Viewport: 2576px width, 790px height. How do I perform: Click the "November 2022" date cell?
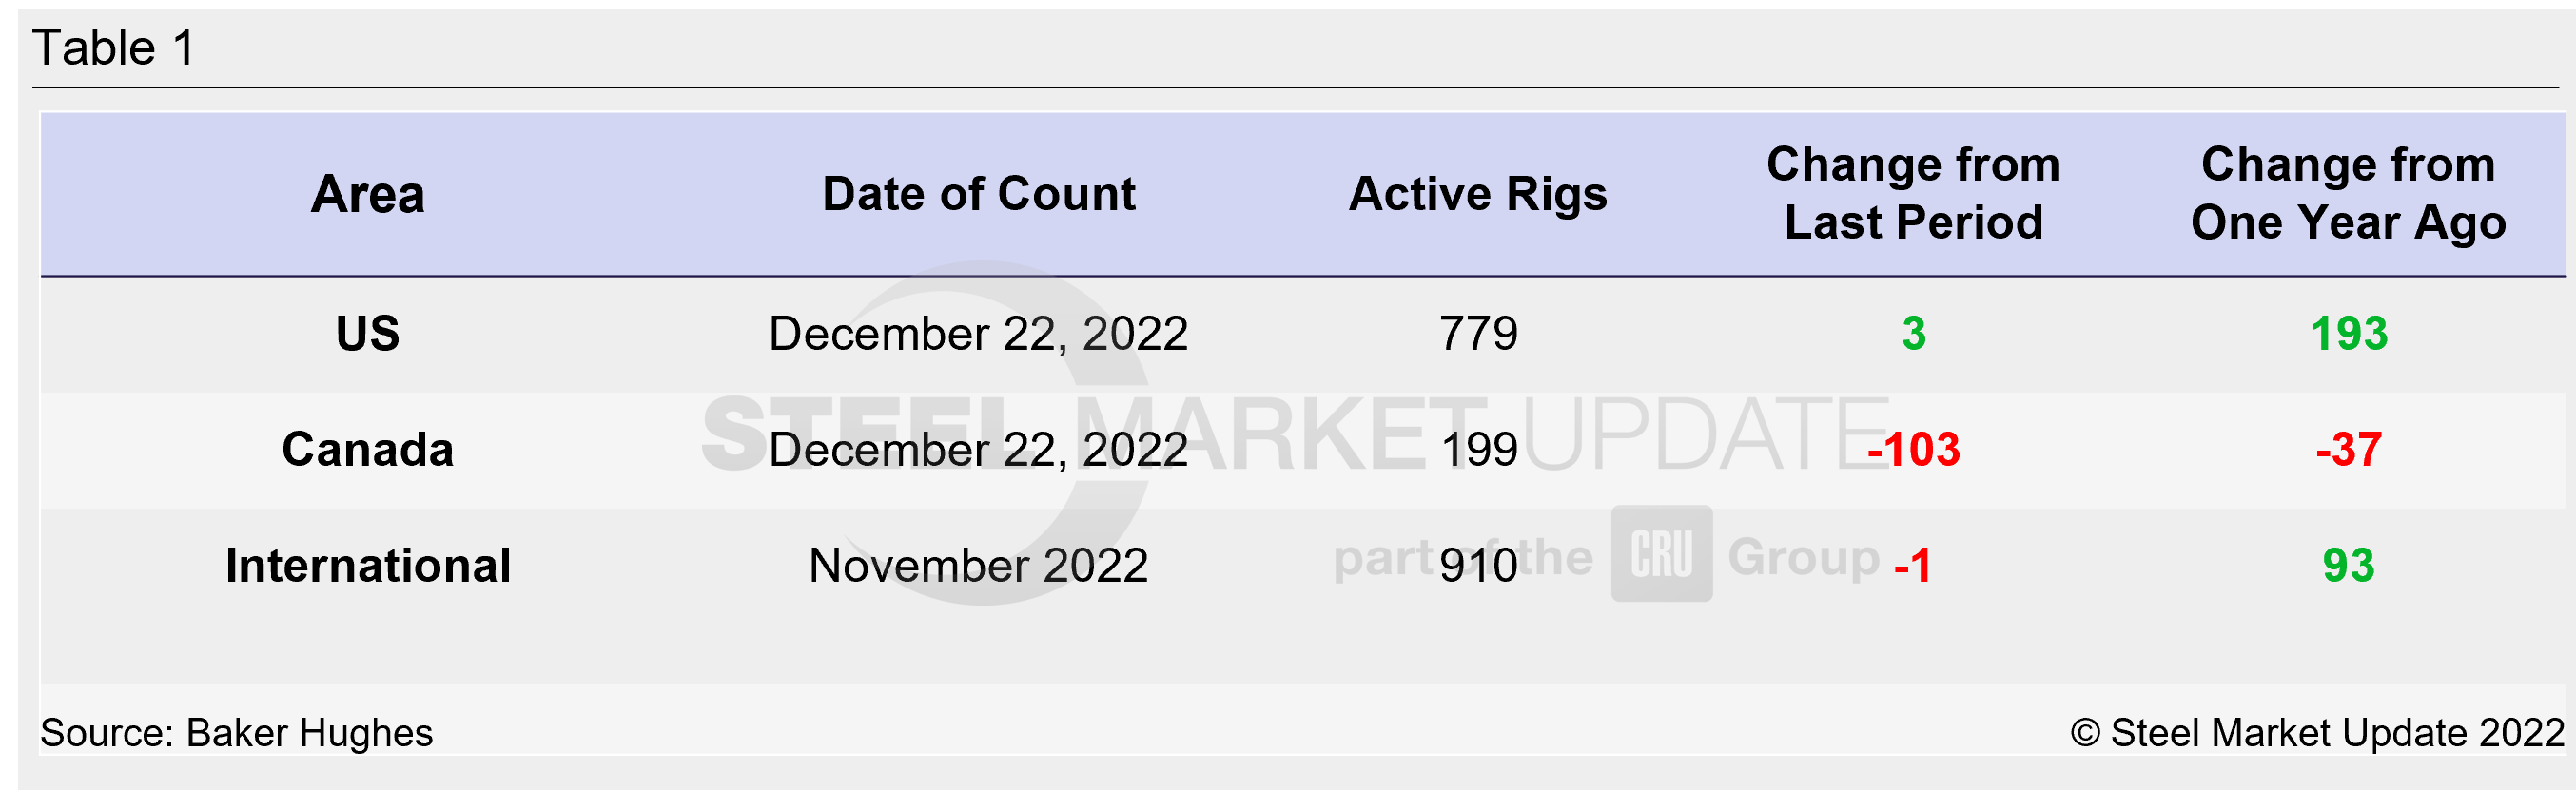click(978, 565)
